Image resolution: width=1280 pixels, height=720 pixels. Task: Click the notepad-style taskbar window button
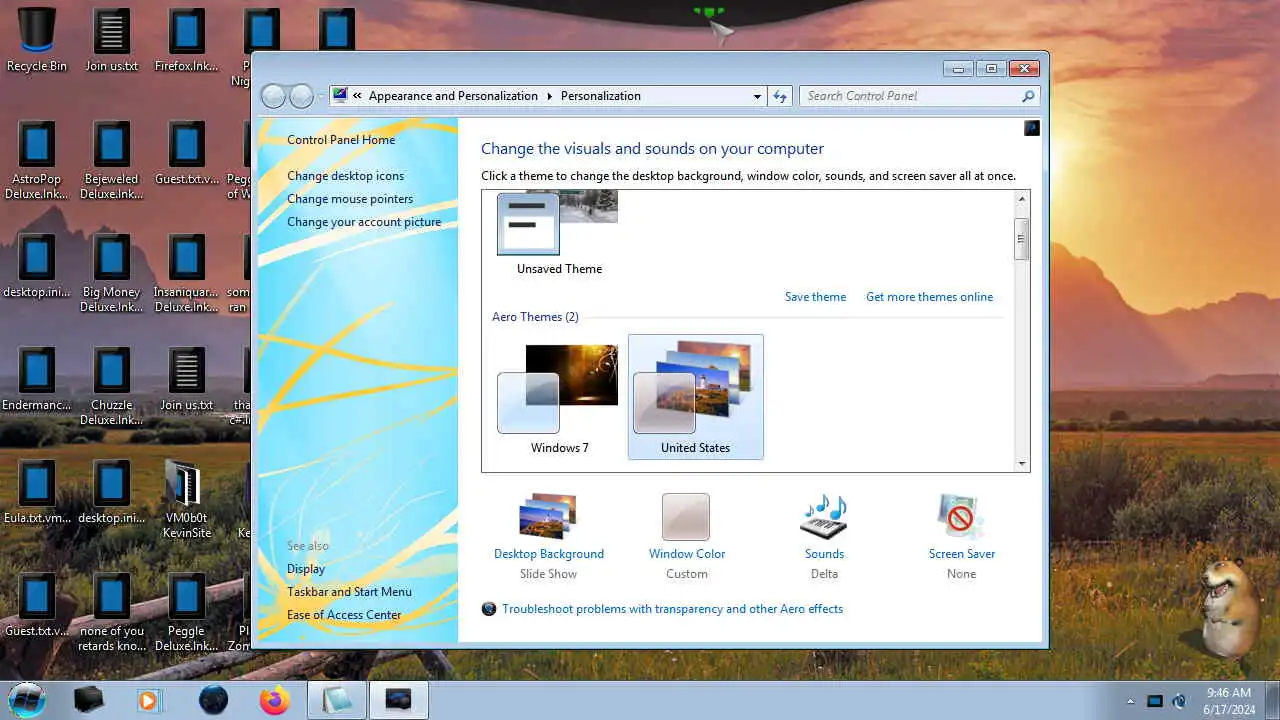pyautogui.click(x=337, y=700)
